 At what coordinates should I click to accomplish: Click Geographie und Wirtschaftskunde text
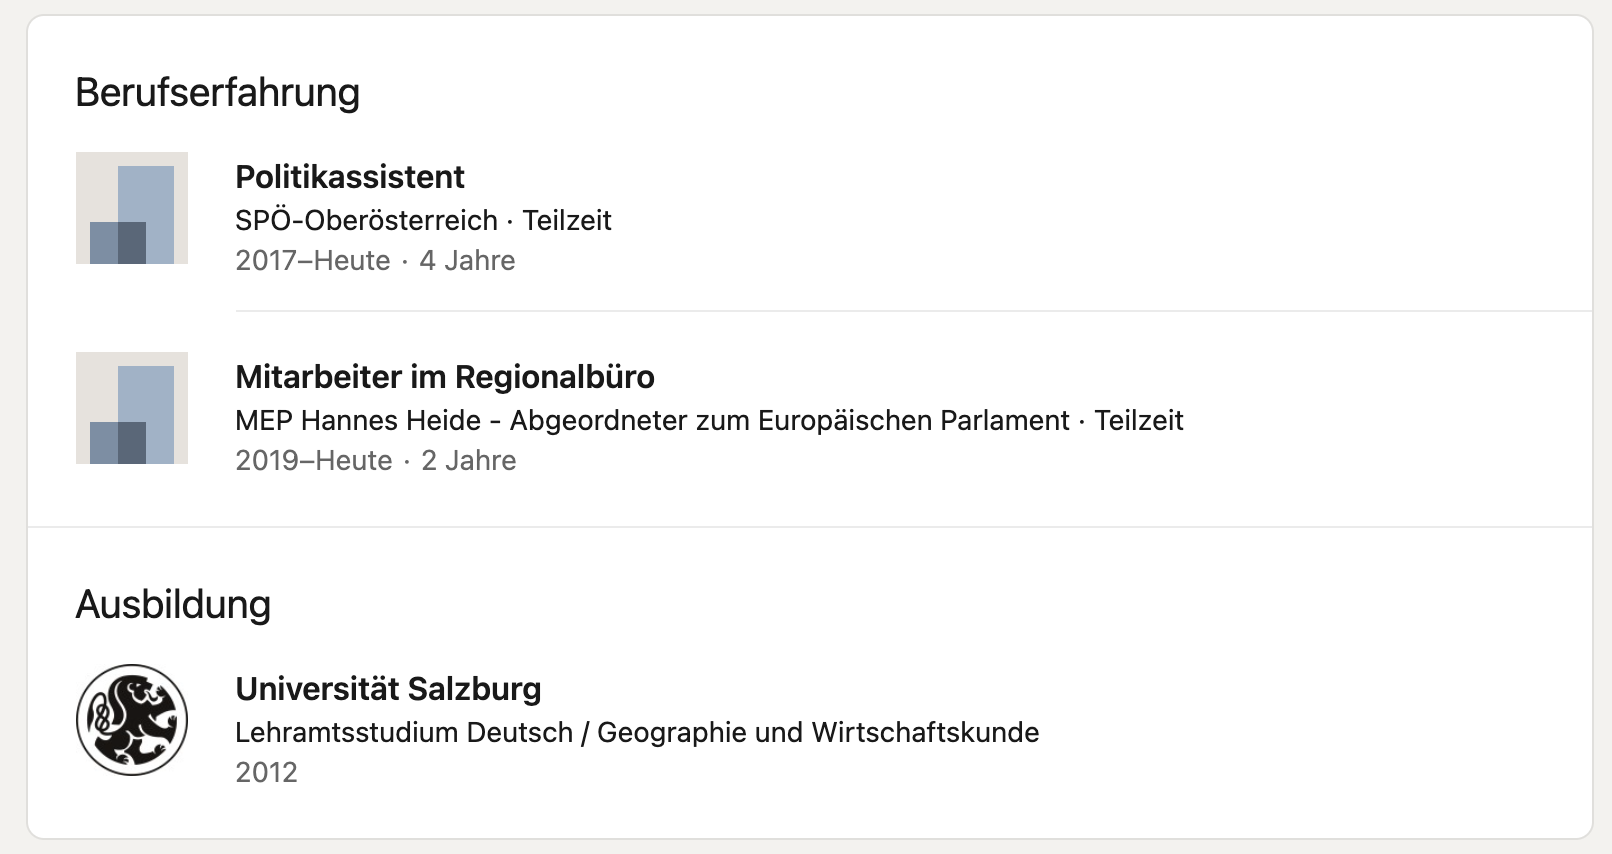(x=818, y=732)
